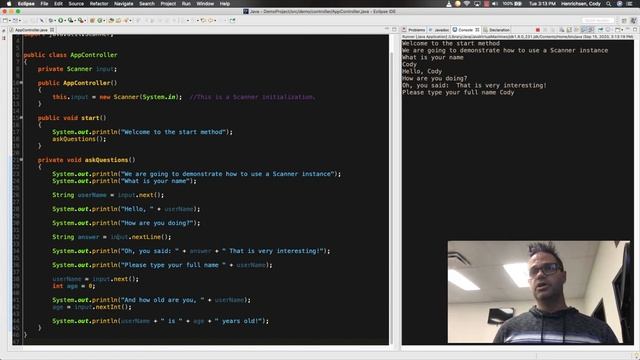This screenshot has height=360, width=640.
Task: Click the 'askQuestions();' call in start()
Action: coord(79,139)
